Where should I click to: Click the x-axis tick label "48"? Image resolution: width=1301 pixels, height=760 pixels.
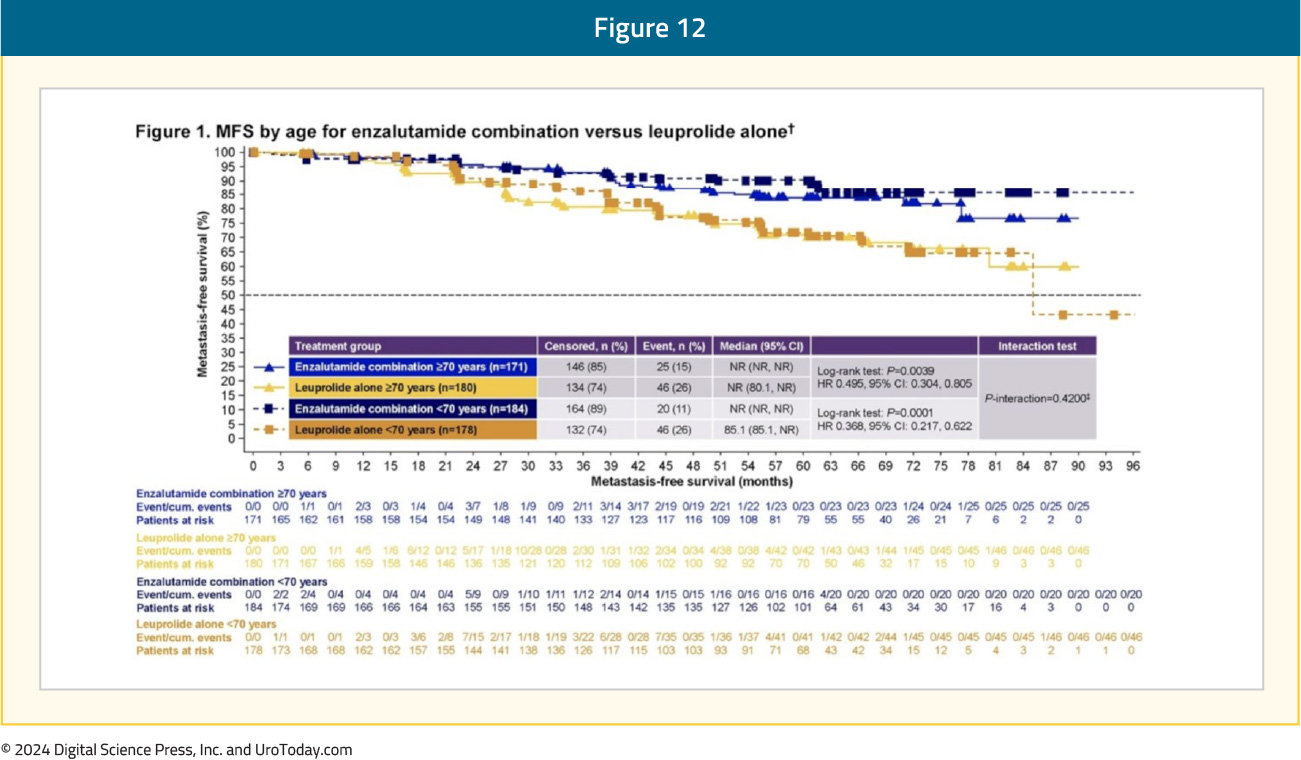click(x=693, y=466)
